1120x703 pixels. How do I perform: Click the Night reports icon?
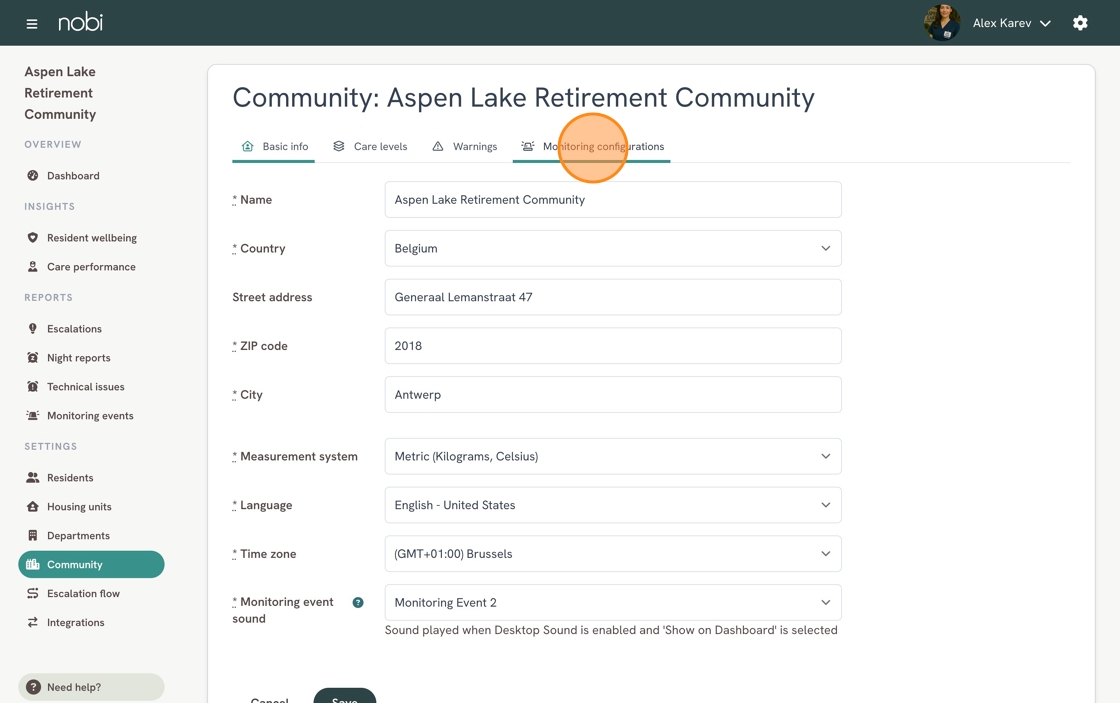point(33,358)
